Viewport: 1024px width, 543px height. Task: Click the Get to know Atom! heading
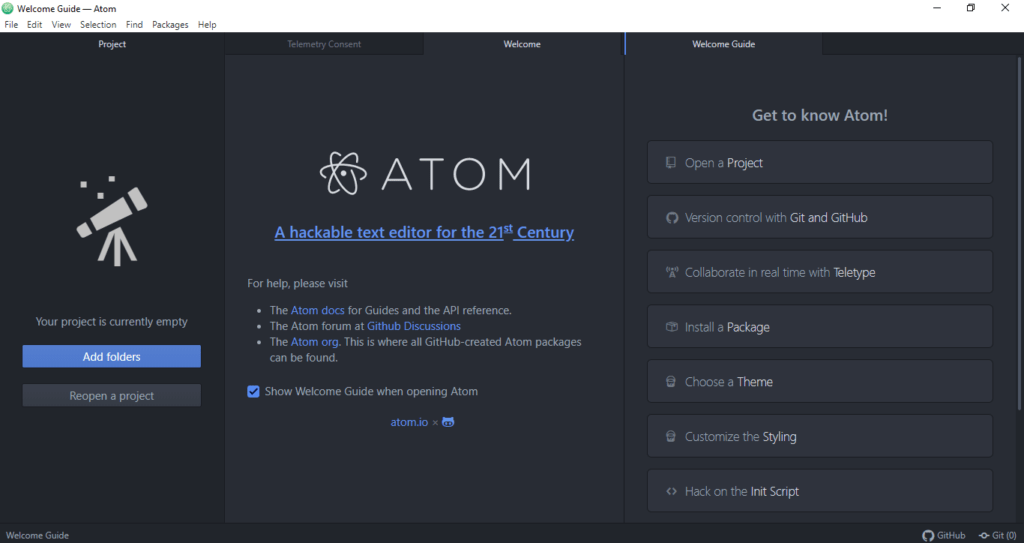click(820, 115)
